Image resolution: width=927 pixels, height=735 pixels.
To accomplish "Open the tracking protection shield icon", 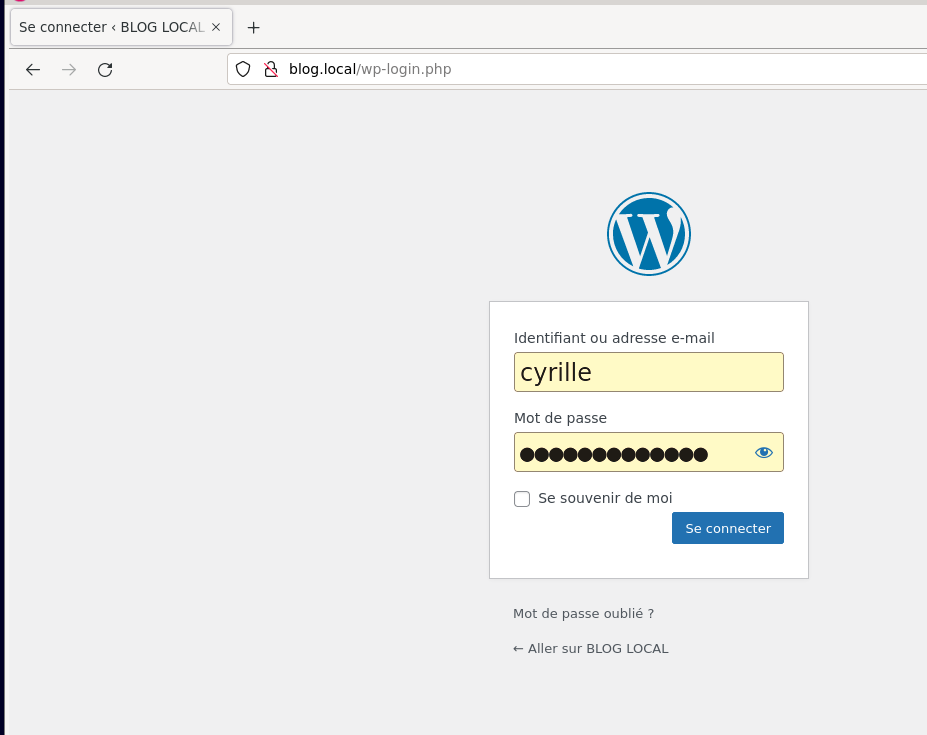I will click(x=243, y=70).
